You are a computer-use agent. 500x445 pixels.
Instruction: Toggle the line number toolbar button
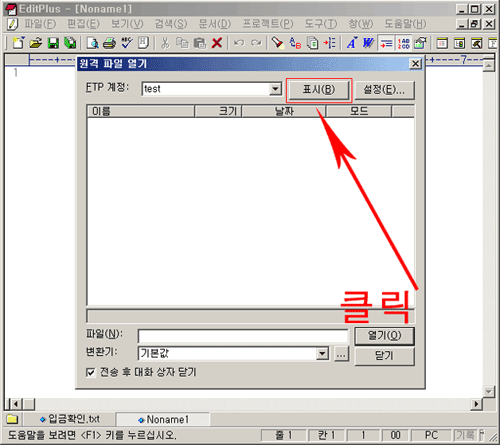(403, 43)
